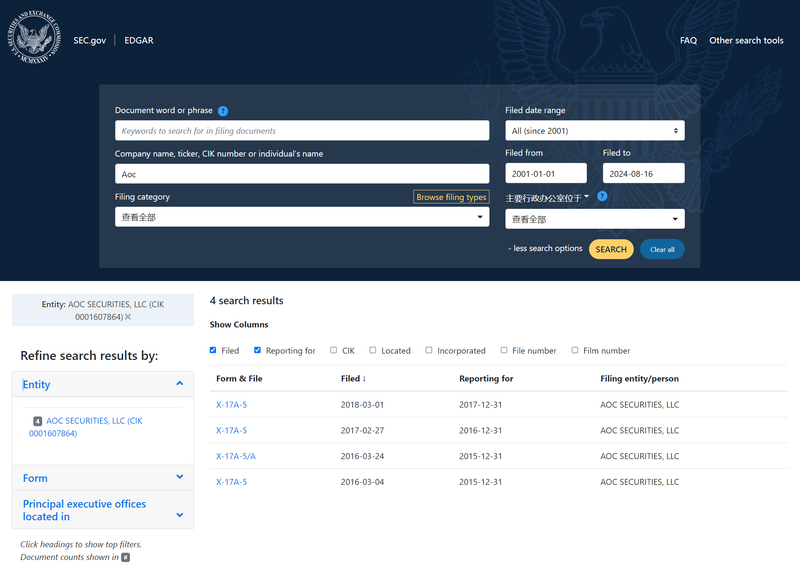Open X-17A-5 filing from 2018-03-01

(x=231, y=405)
